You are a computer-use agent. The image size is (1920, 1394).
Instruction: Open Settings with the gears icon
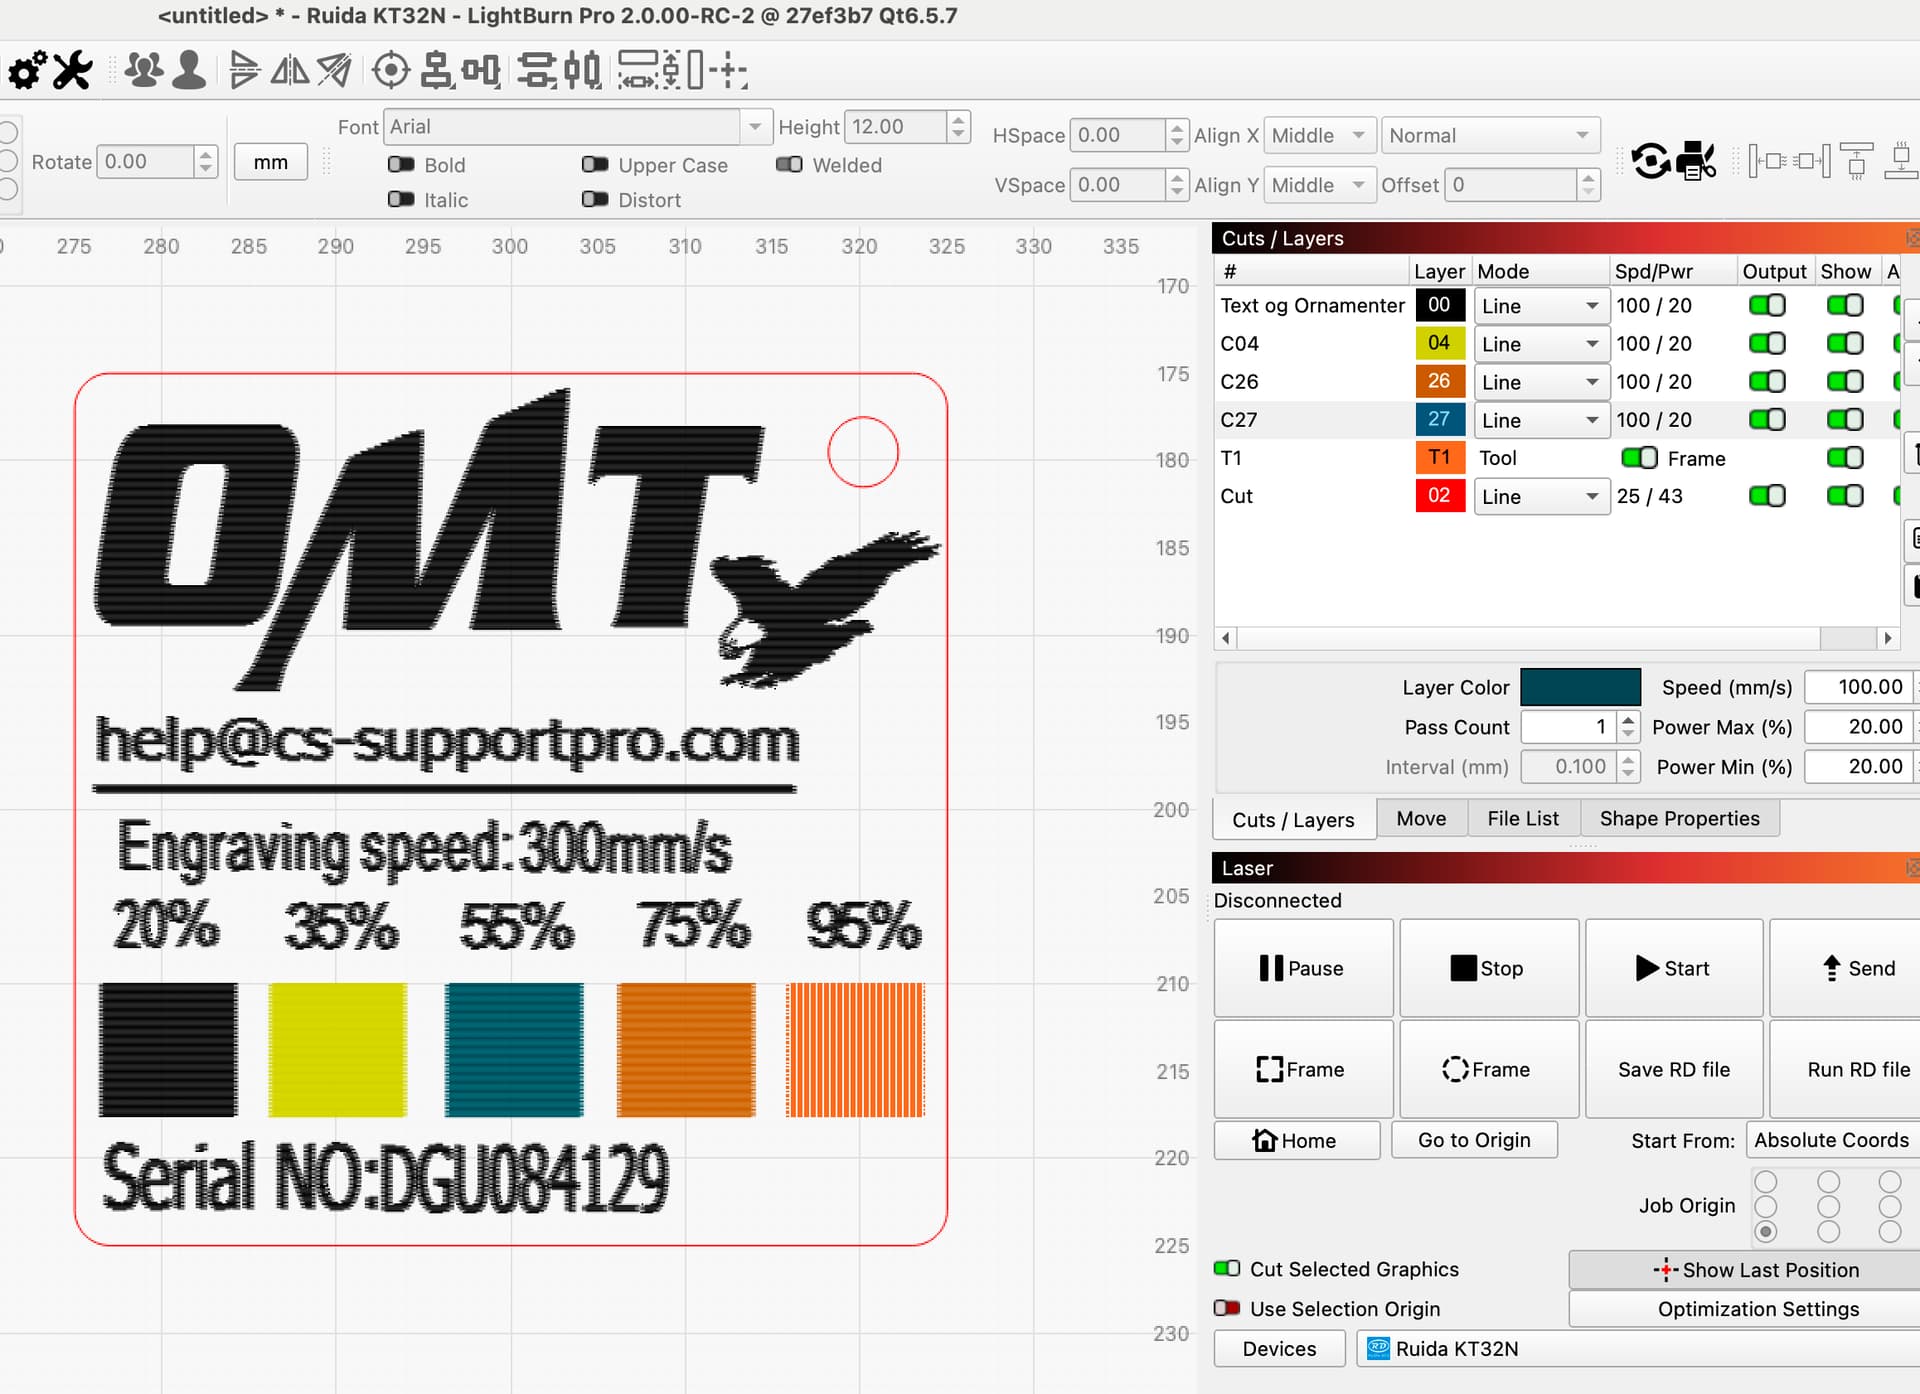(27, 70)
